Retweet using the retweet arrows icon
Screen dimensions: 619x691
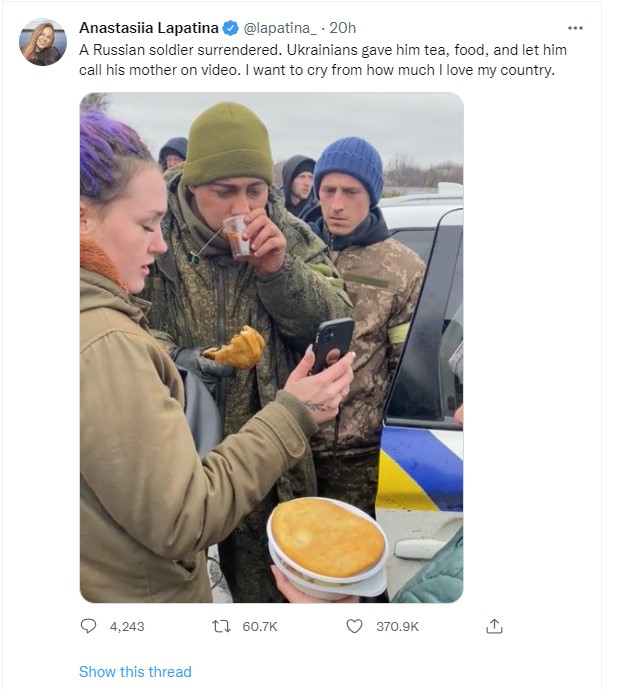click(221, 626)
